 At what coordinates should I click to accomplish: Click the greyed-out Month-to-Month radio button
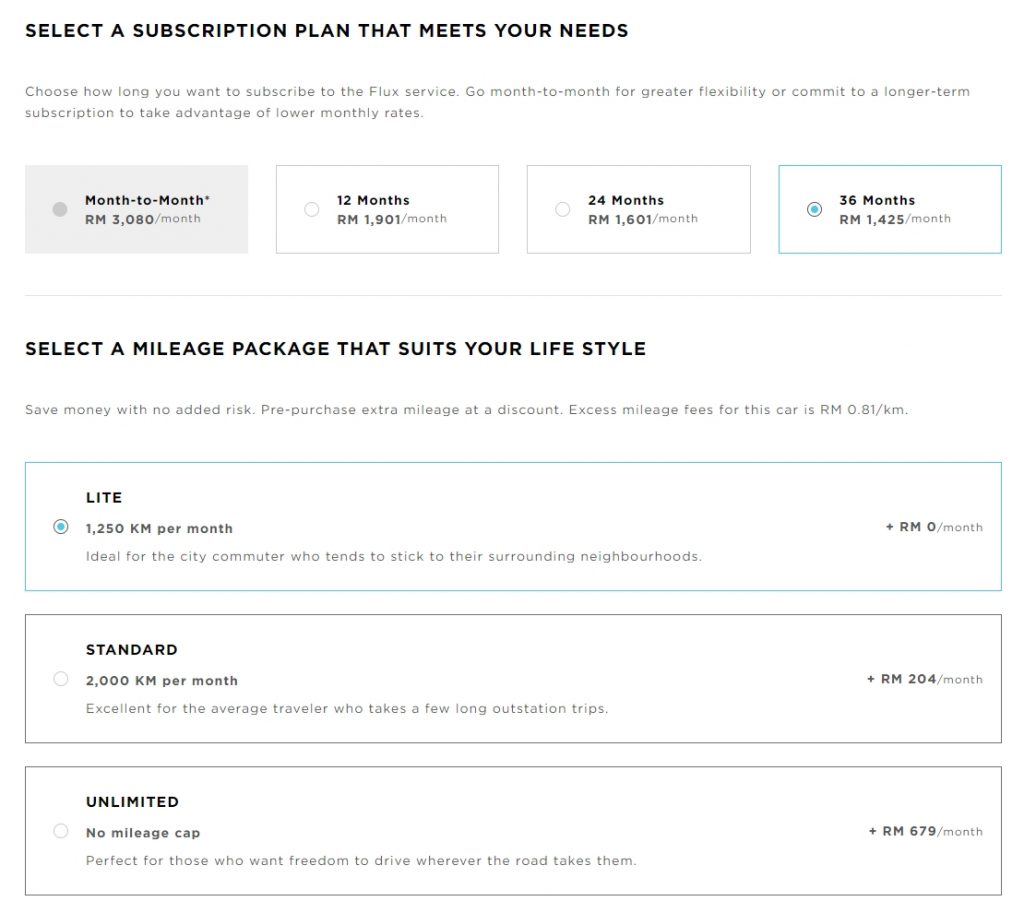point(60,209)
